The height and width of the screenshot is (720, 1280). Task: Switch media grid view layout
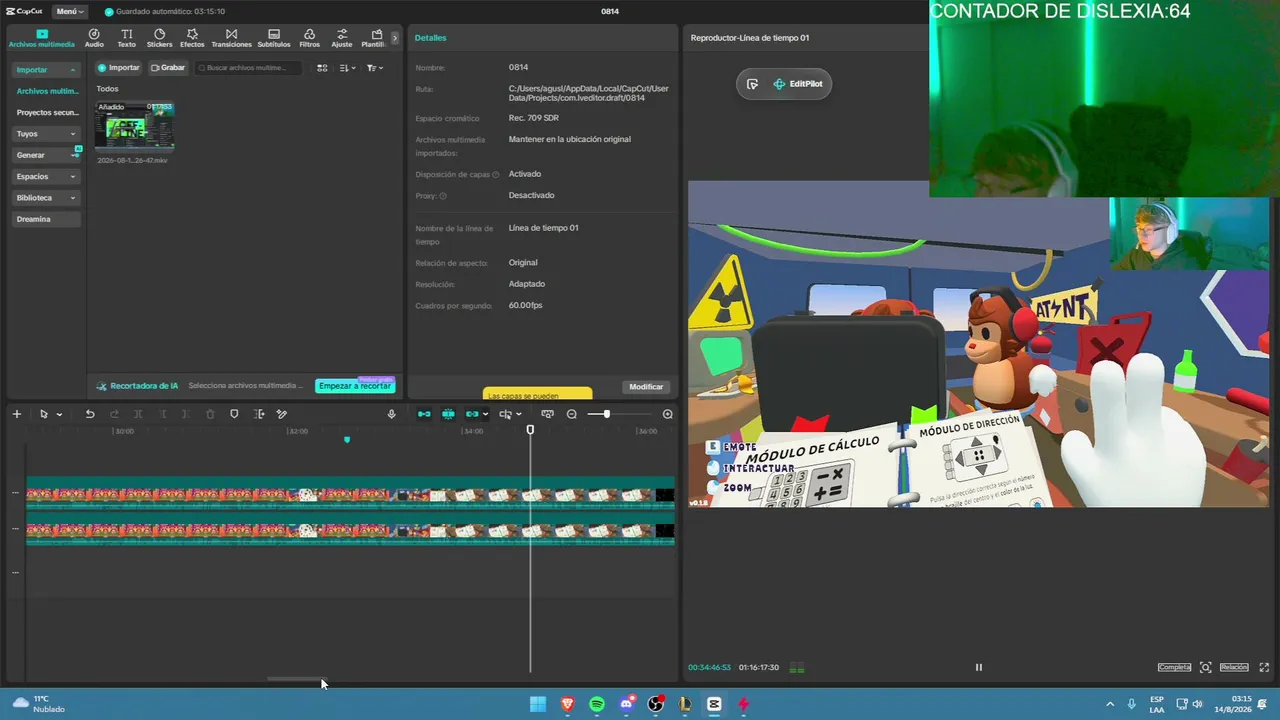[x=322, y=68]
